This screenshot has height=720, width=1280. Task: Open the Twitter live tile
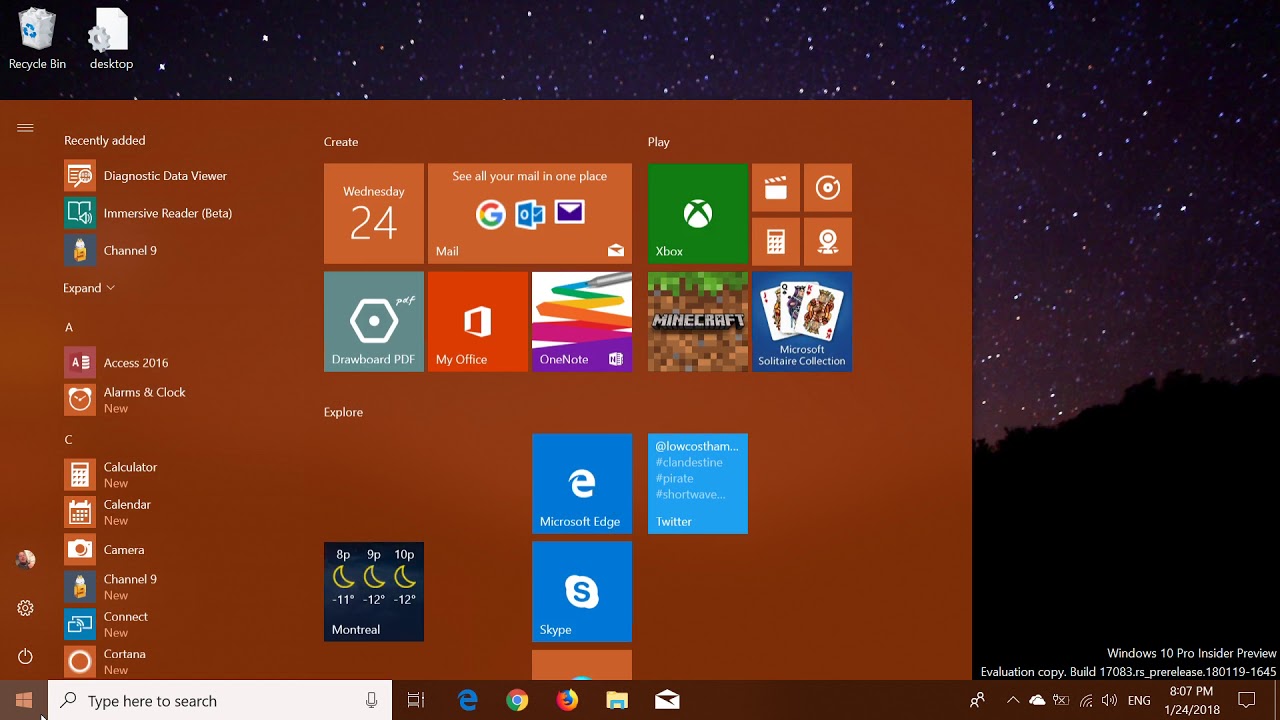click(698, 484)
